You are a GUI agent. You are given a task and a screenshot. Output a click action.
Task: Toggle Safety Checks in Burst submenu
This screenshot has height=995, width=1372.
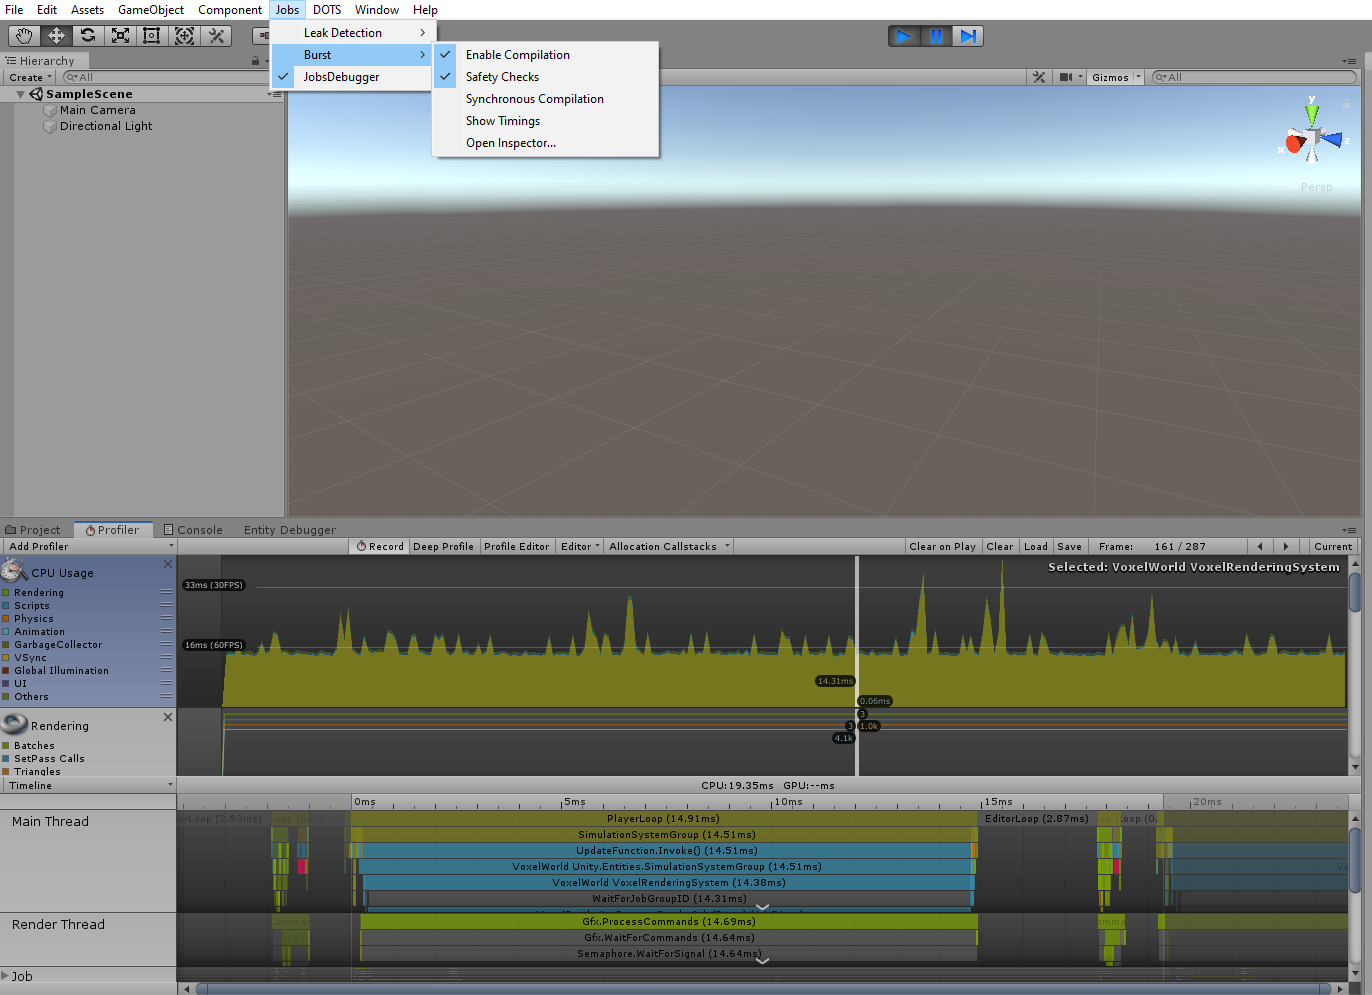546,77
